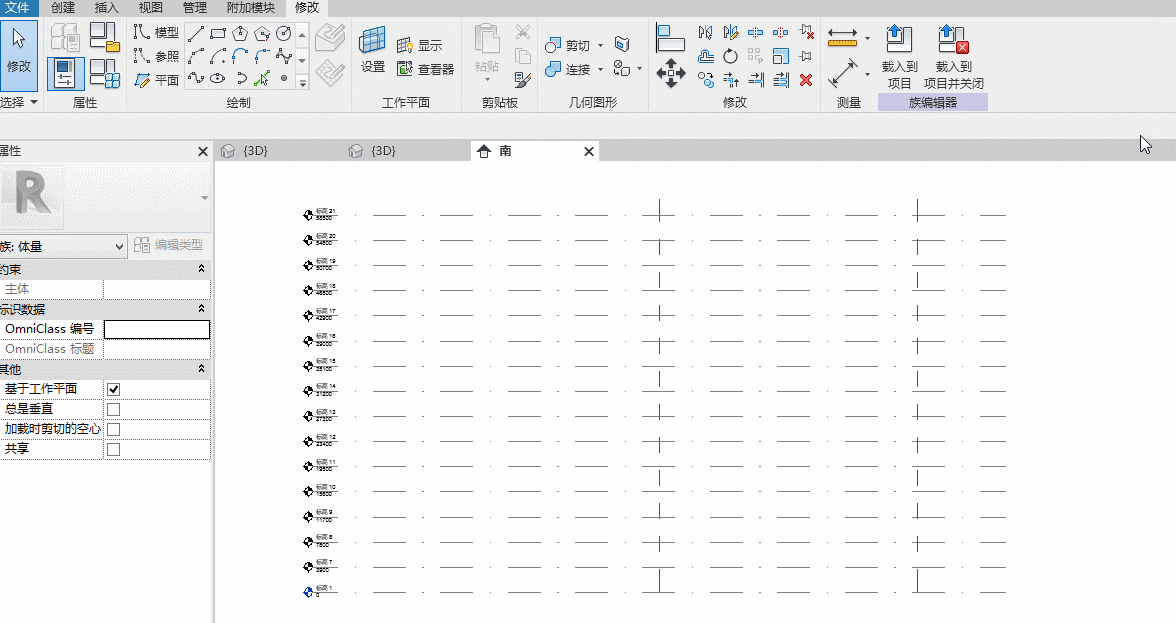Collapse the 其他 section
This screenshot has width=1176, height=623.
point(201,368)
